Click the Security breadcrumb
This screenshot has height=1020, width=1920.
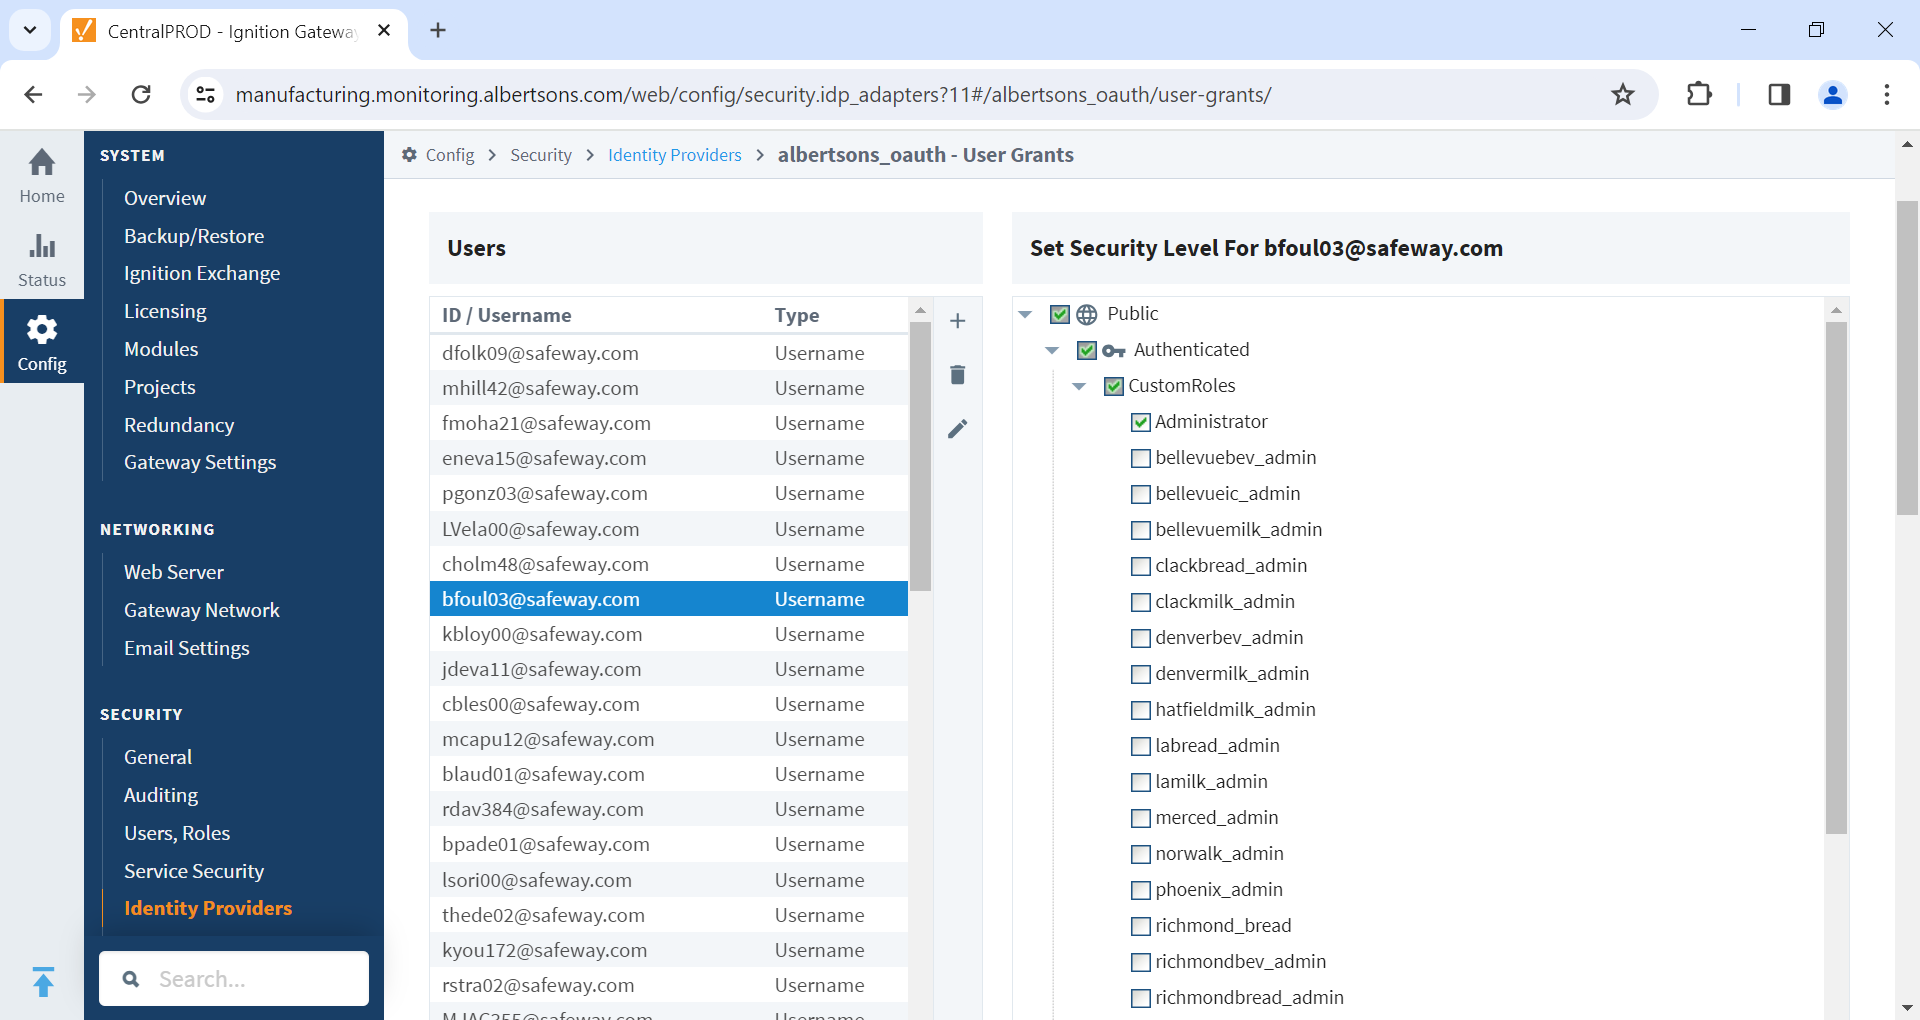[541, 155]
